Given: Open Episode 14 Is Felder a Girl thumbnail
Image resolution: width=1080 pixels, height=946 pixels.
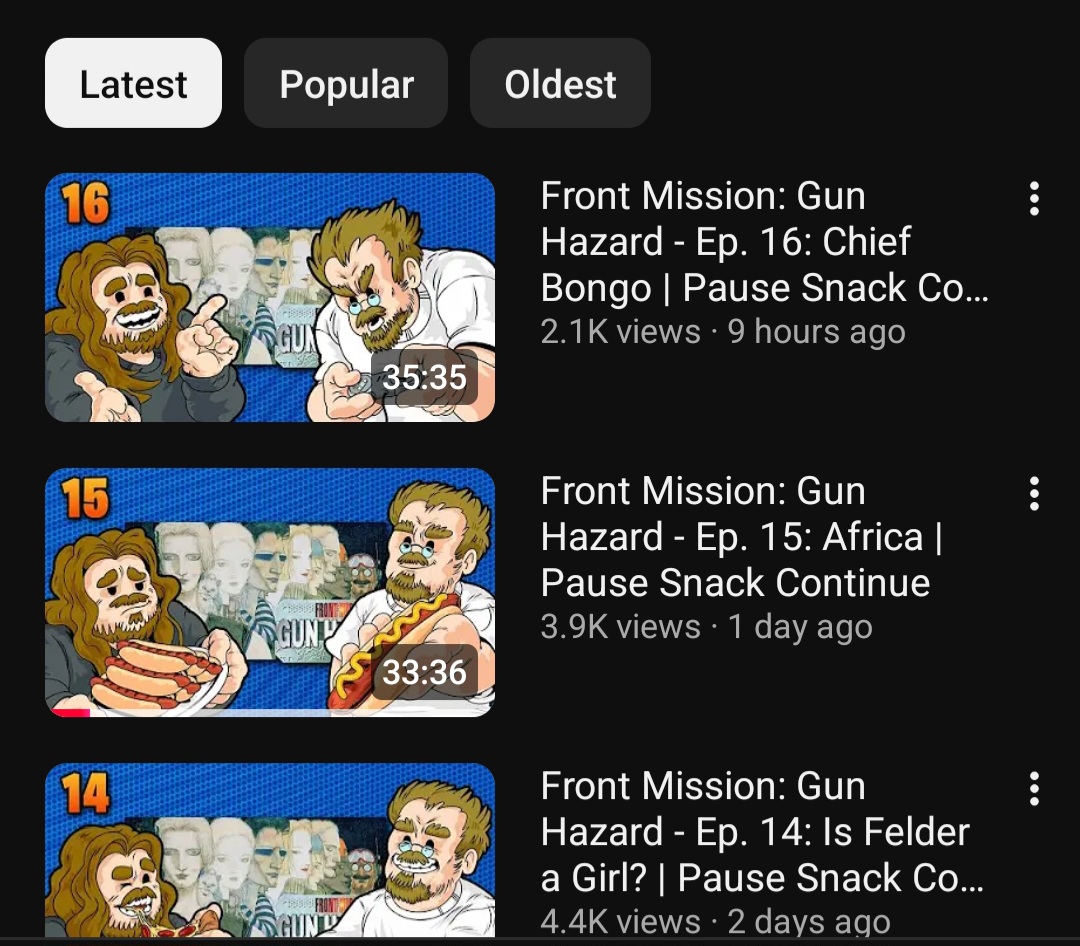Looking at the screenshot, I should pyautogui.click(x=269, y=850).
